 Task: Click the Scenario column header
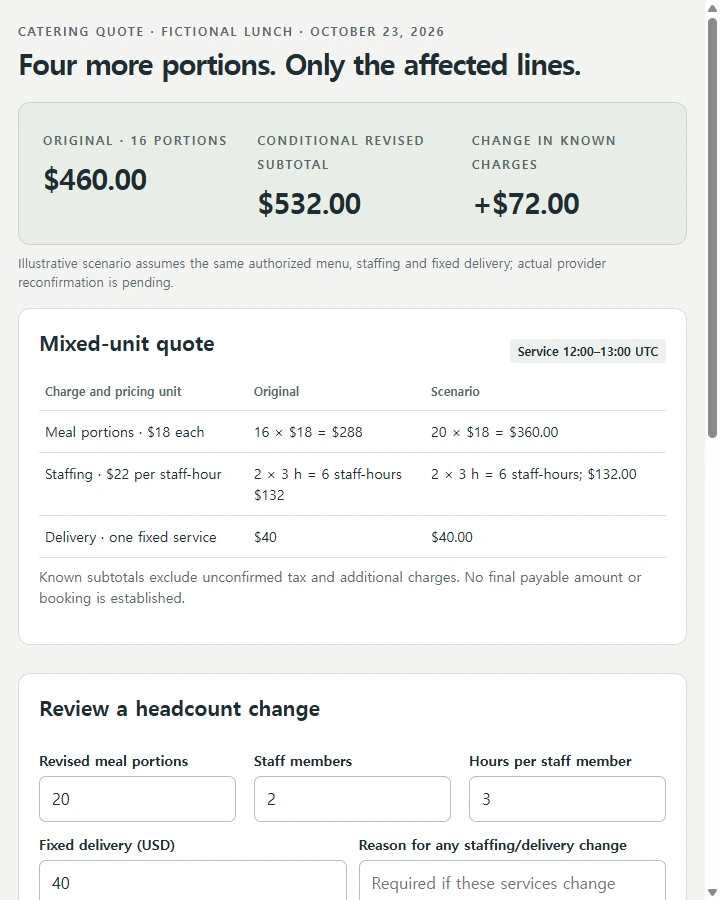pyautogui.click(x=455, y=391)
